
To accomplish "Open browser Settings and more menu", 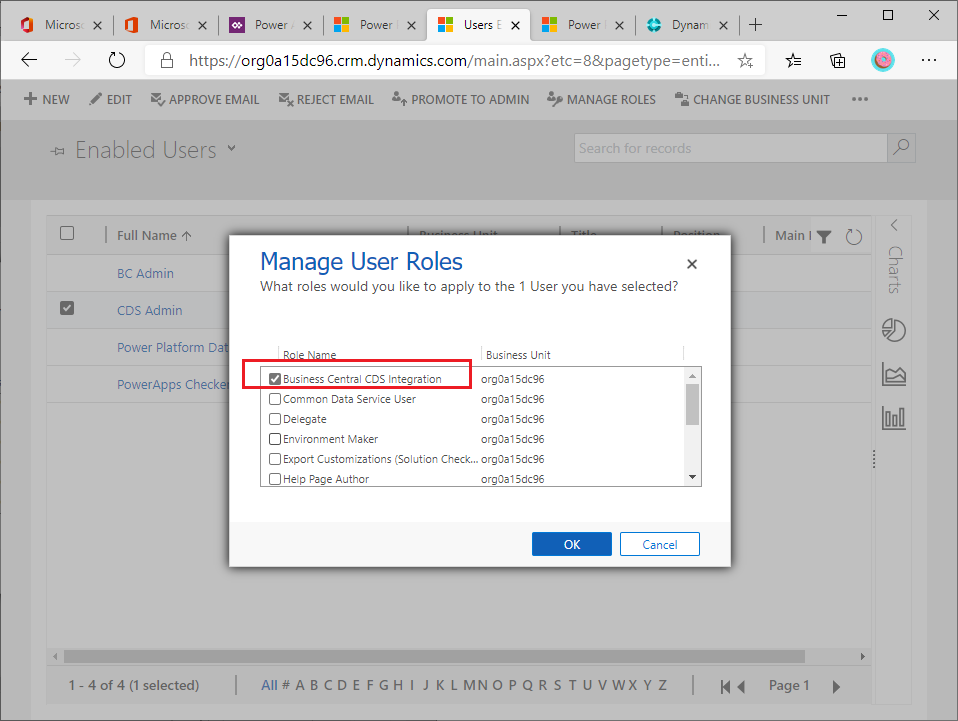I will [x=929, y=60].
